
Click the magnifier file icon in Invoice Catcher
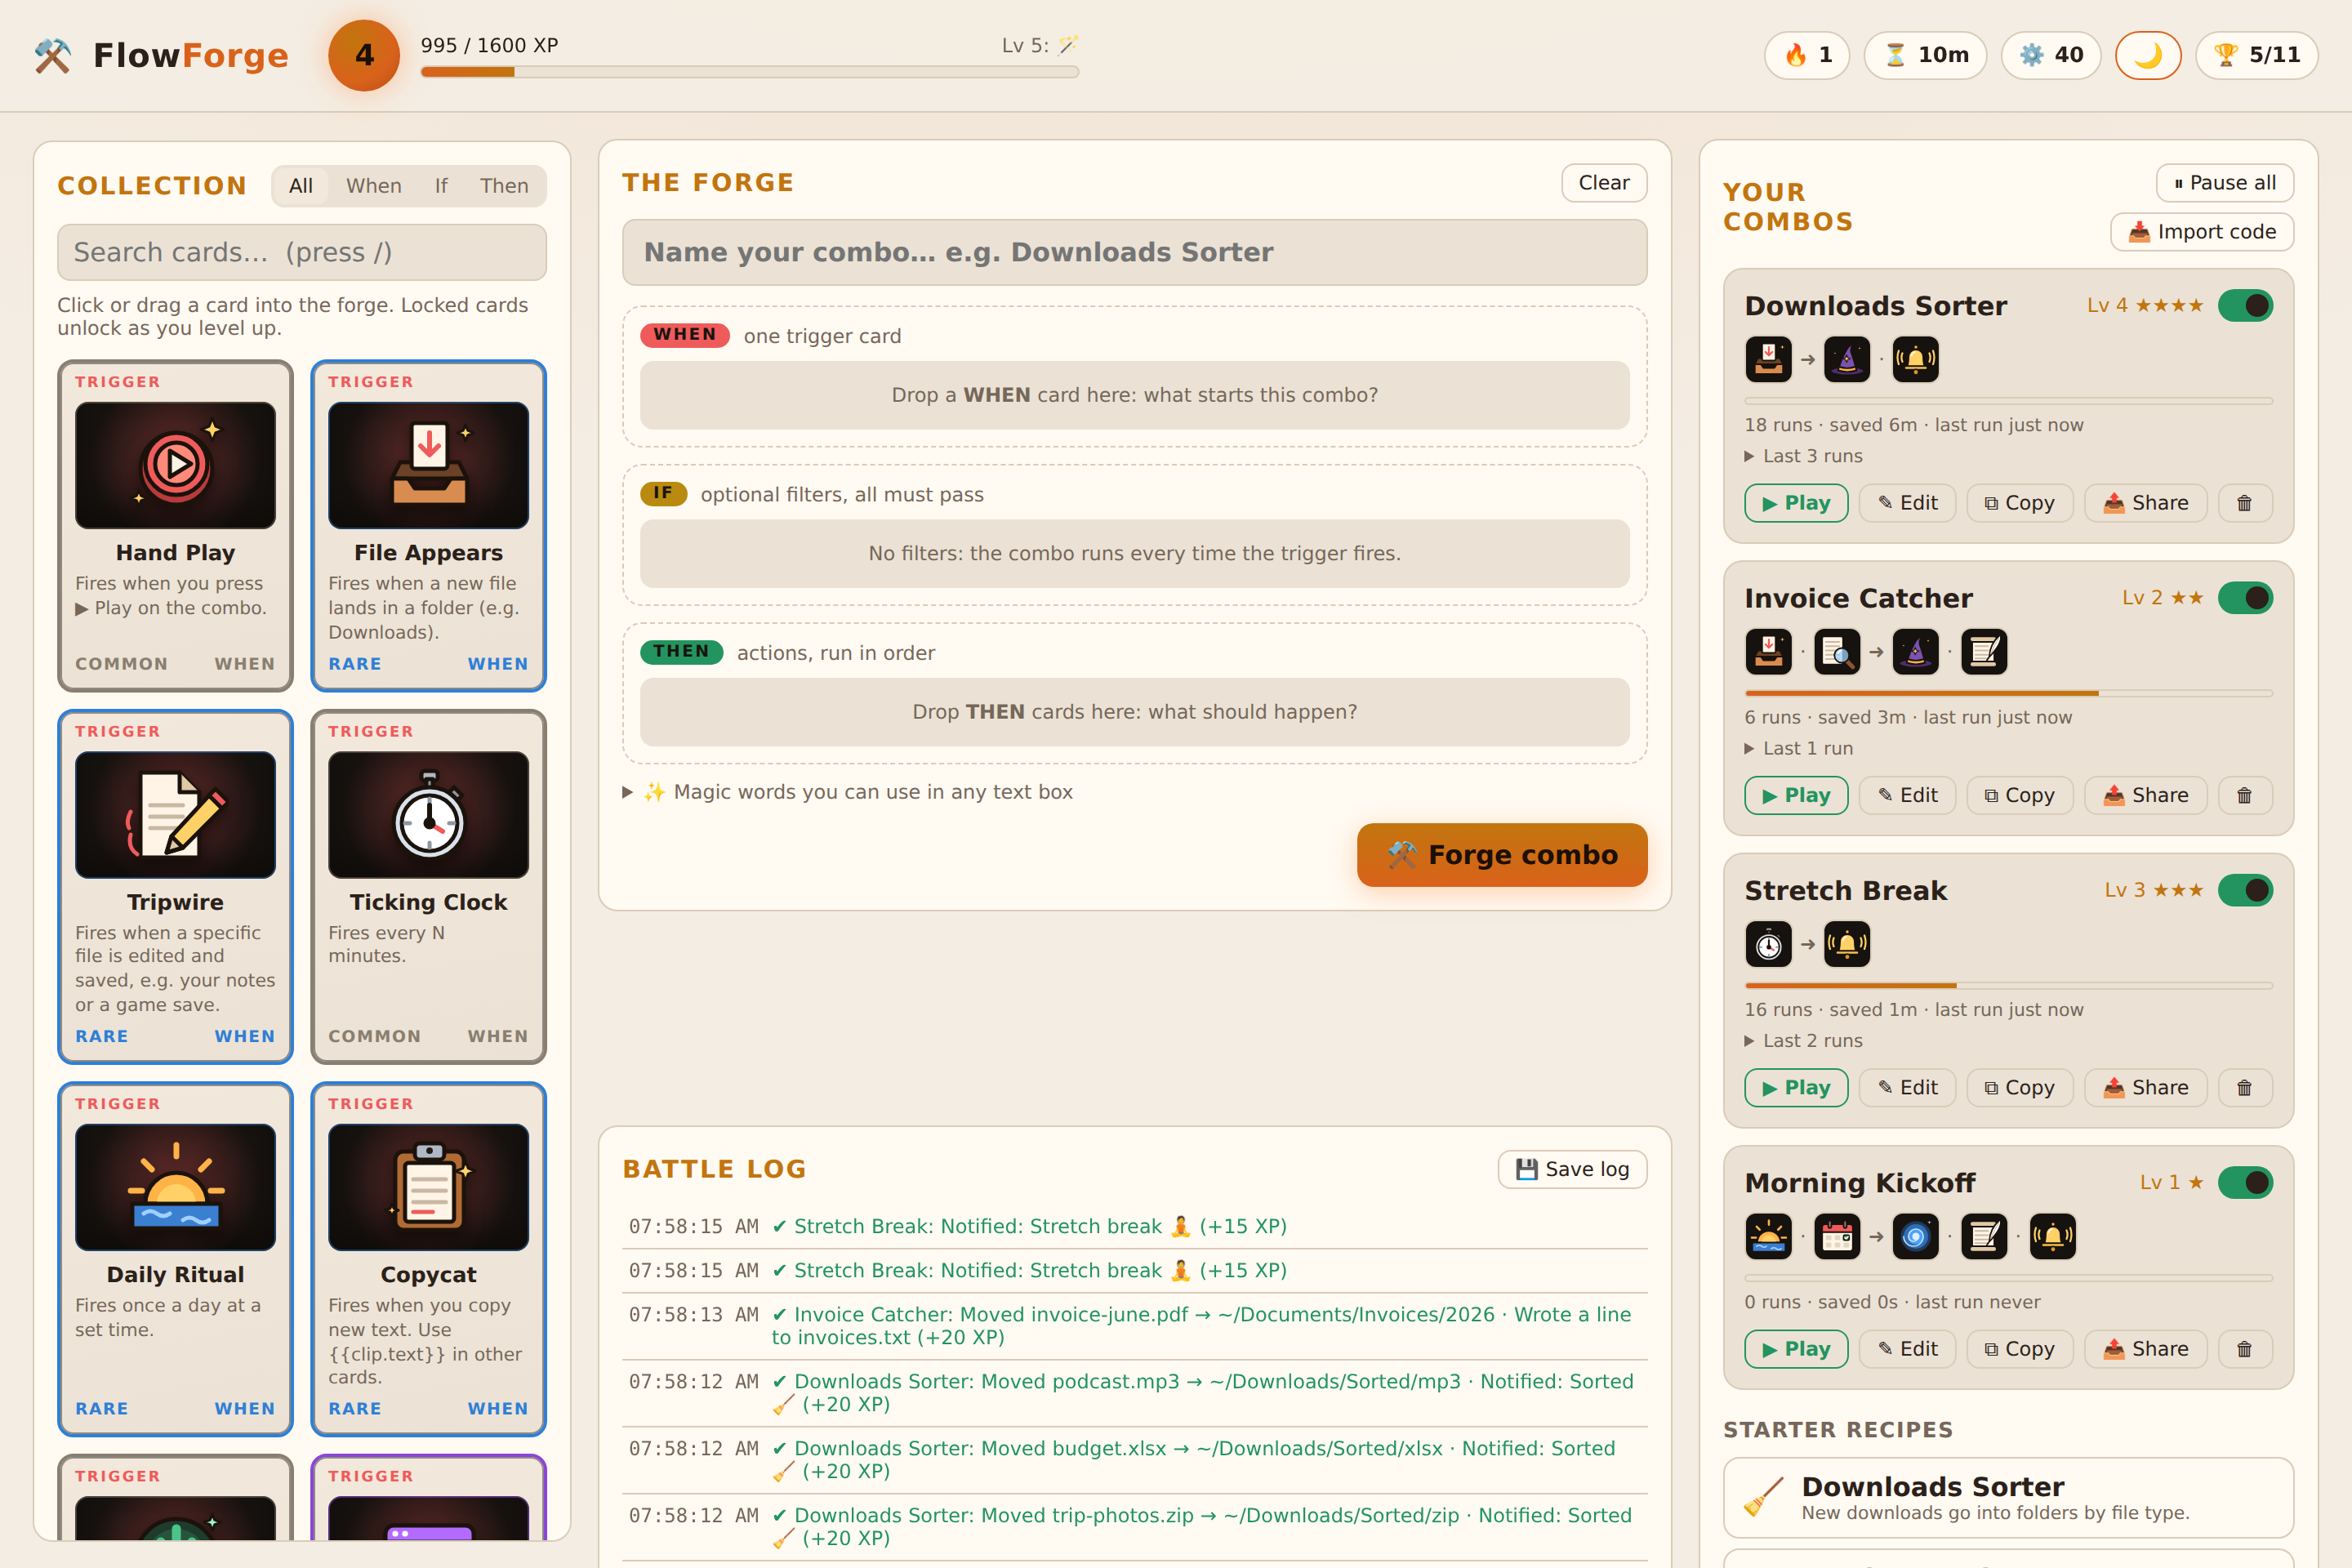(x=1837, y=652)
